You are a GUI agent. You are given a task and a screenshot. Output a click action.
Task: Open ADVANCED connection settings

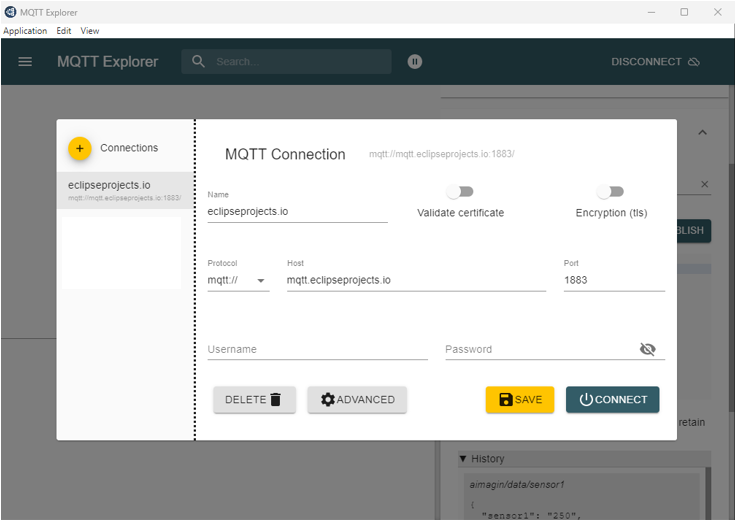[357, 400]
